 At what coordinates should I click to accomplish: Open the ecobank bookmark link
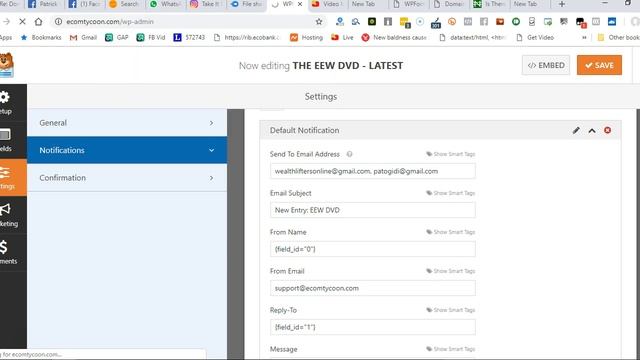coord(247,38)
